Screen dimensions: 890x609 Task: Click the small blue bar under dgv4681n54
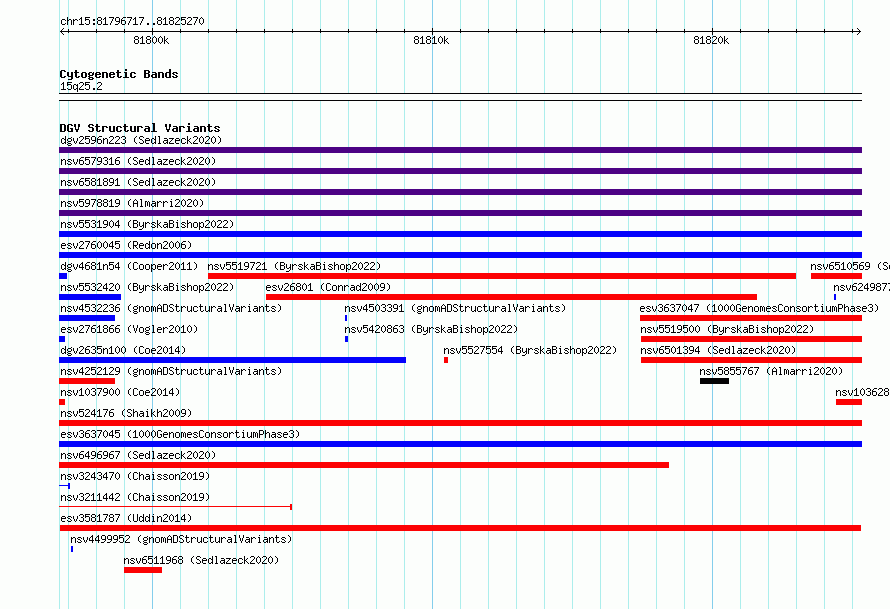point(63,276)
